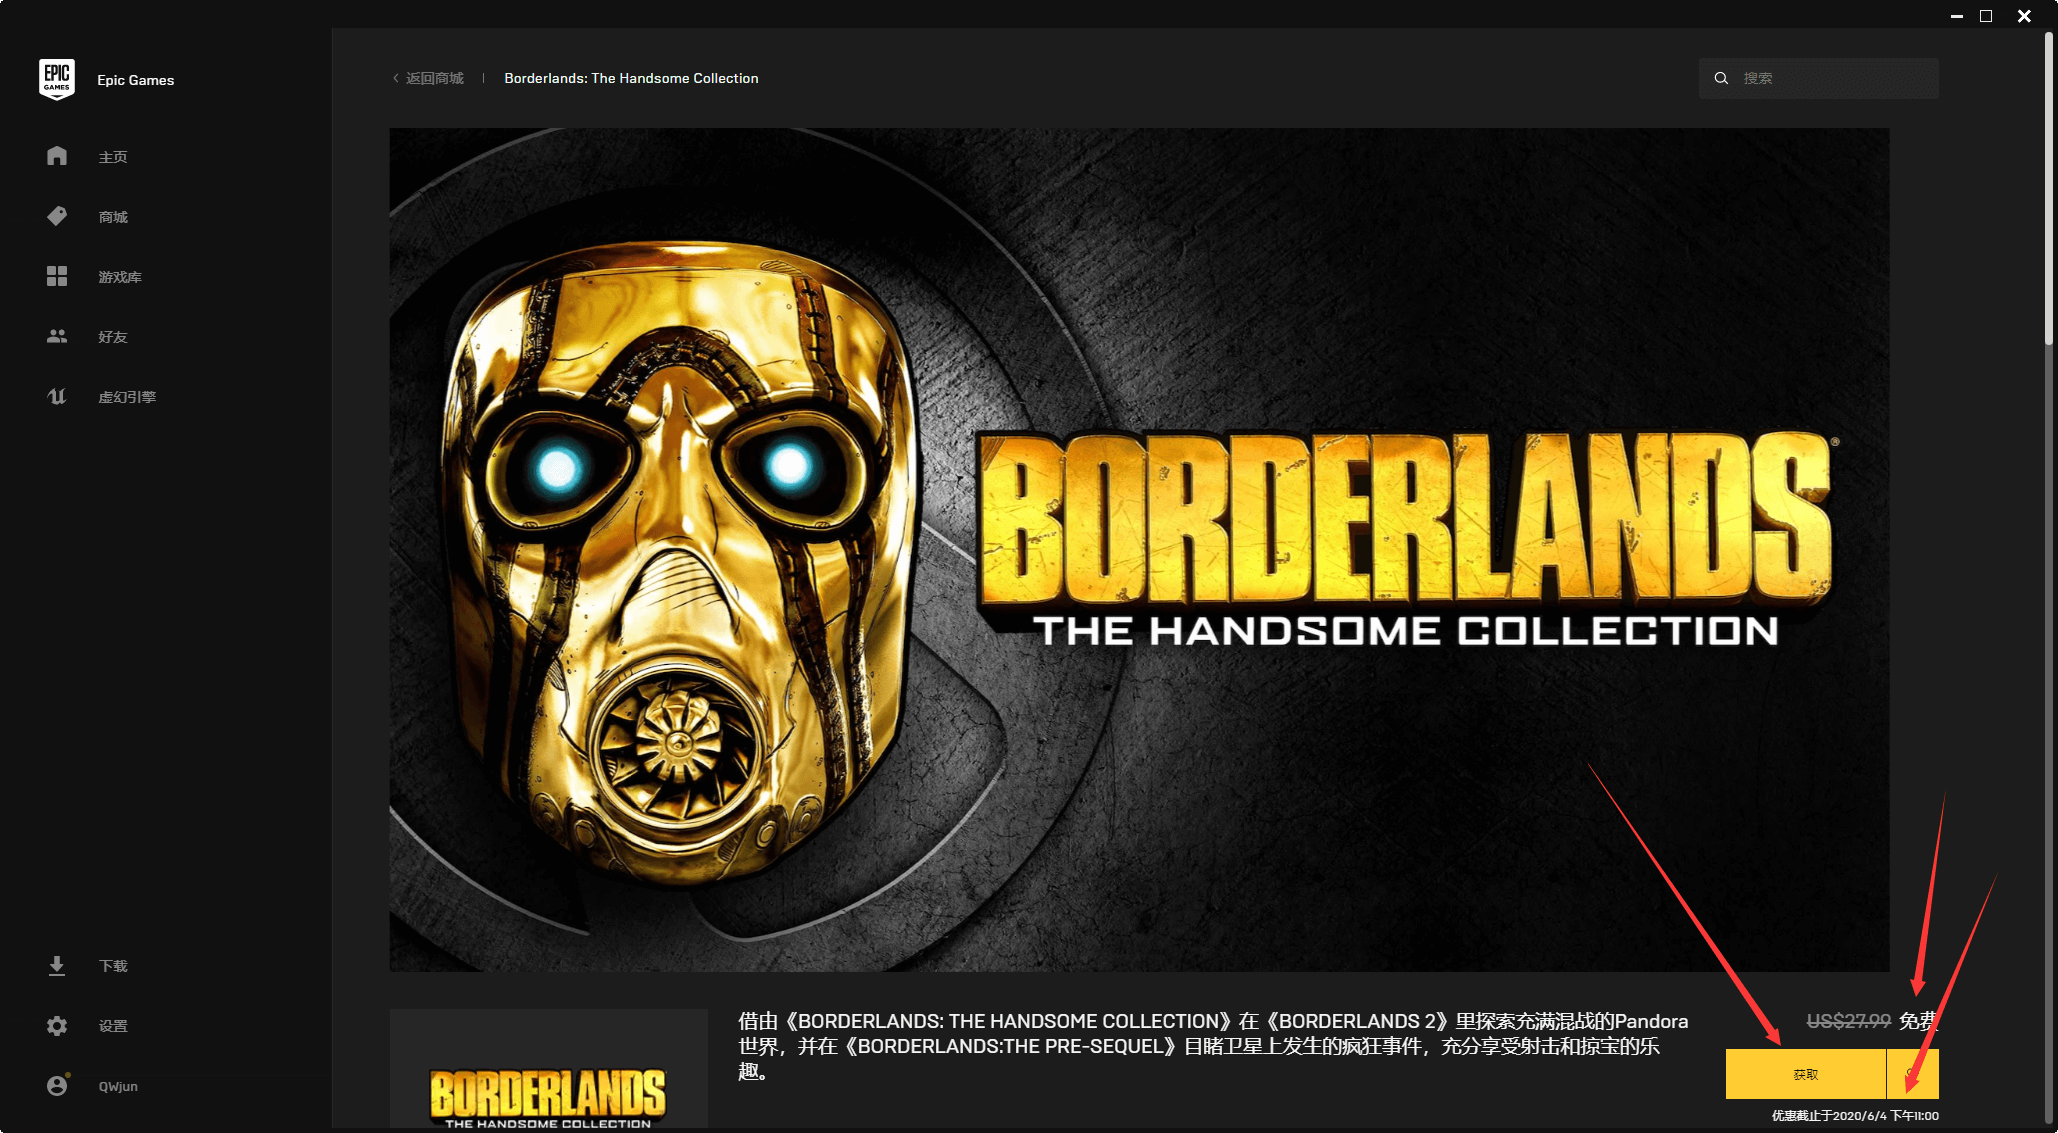Click the 设置 label in sidebar
The image size is (2058, 1133).
113,1026
